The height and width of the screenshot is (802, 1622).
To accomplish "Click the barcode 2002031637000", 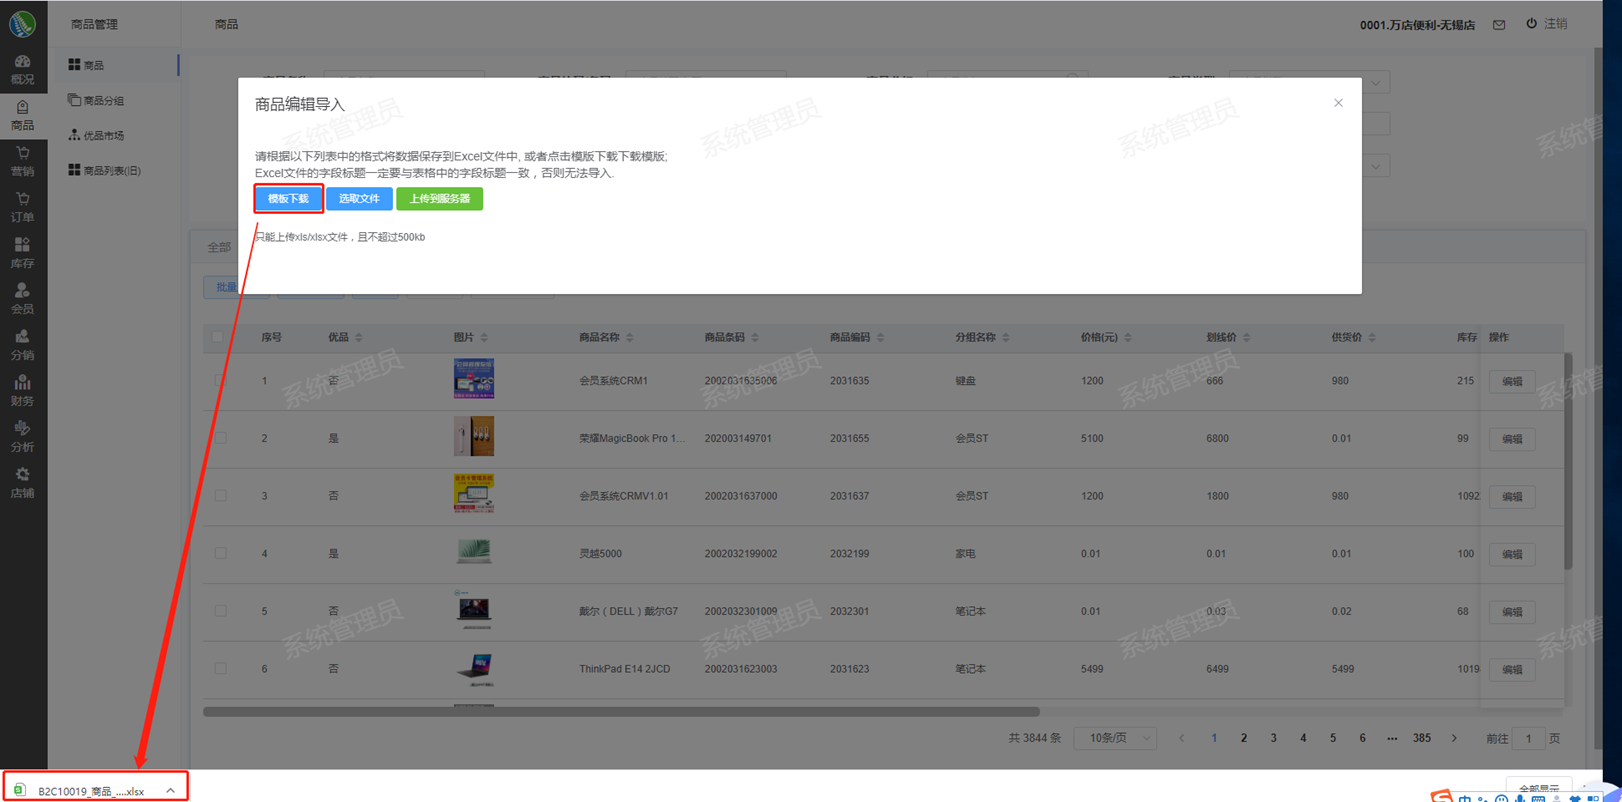I will pyautogui.click(x=741, y=496).
